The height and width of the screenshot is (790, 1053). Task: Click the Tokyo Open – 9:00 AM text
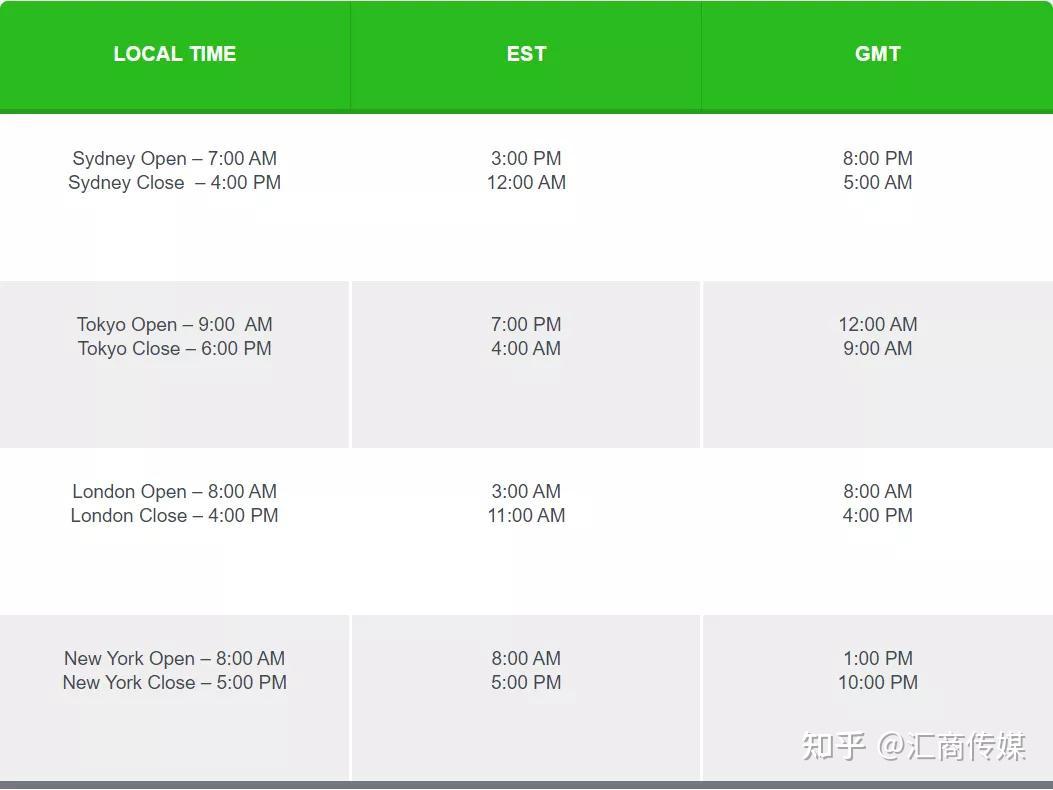(175, 324)
